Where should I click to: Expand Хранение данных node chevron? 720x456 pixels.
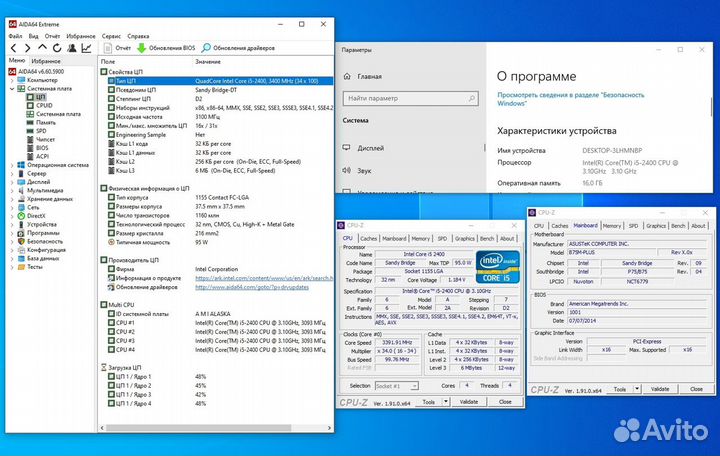tap(12, 199)
